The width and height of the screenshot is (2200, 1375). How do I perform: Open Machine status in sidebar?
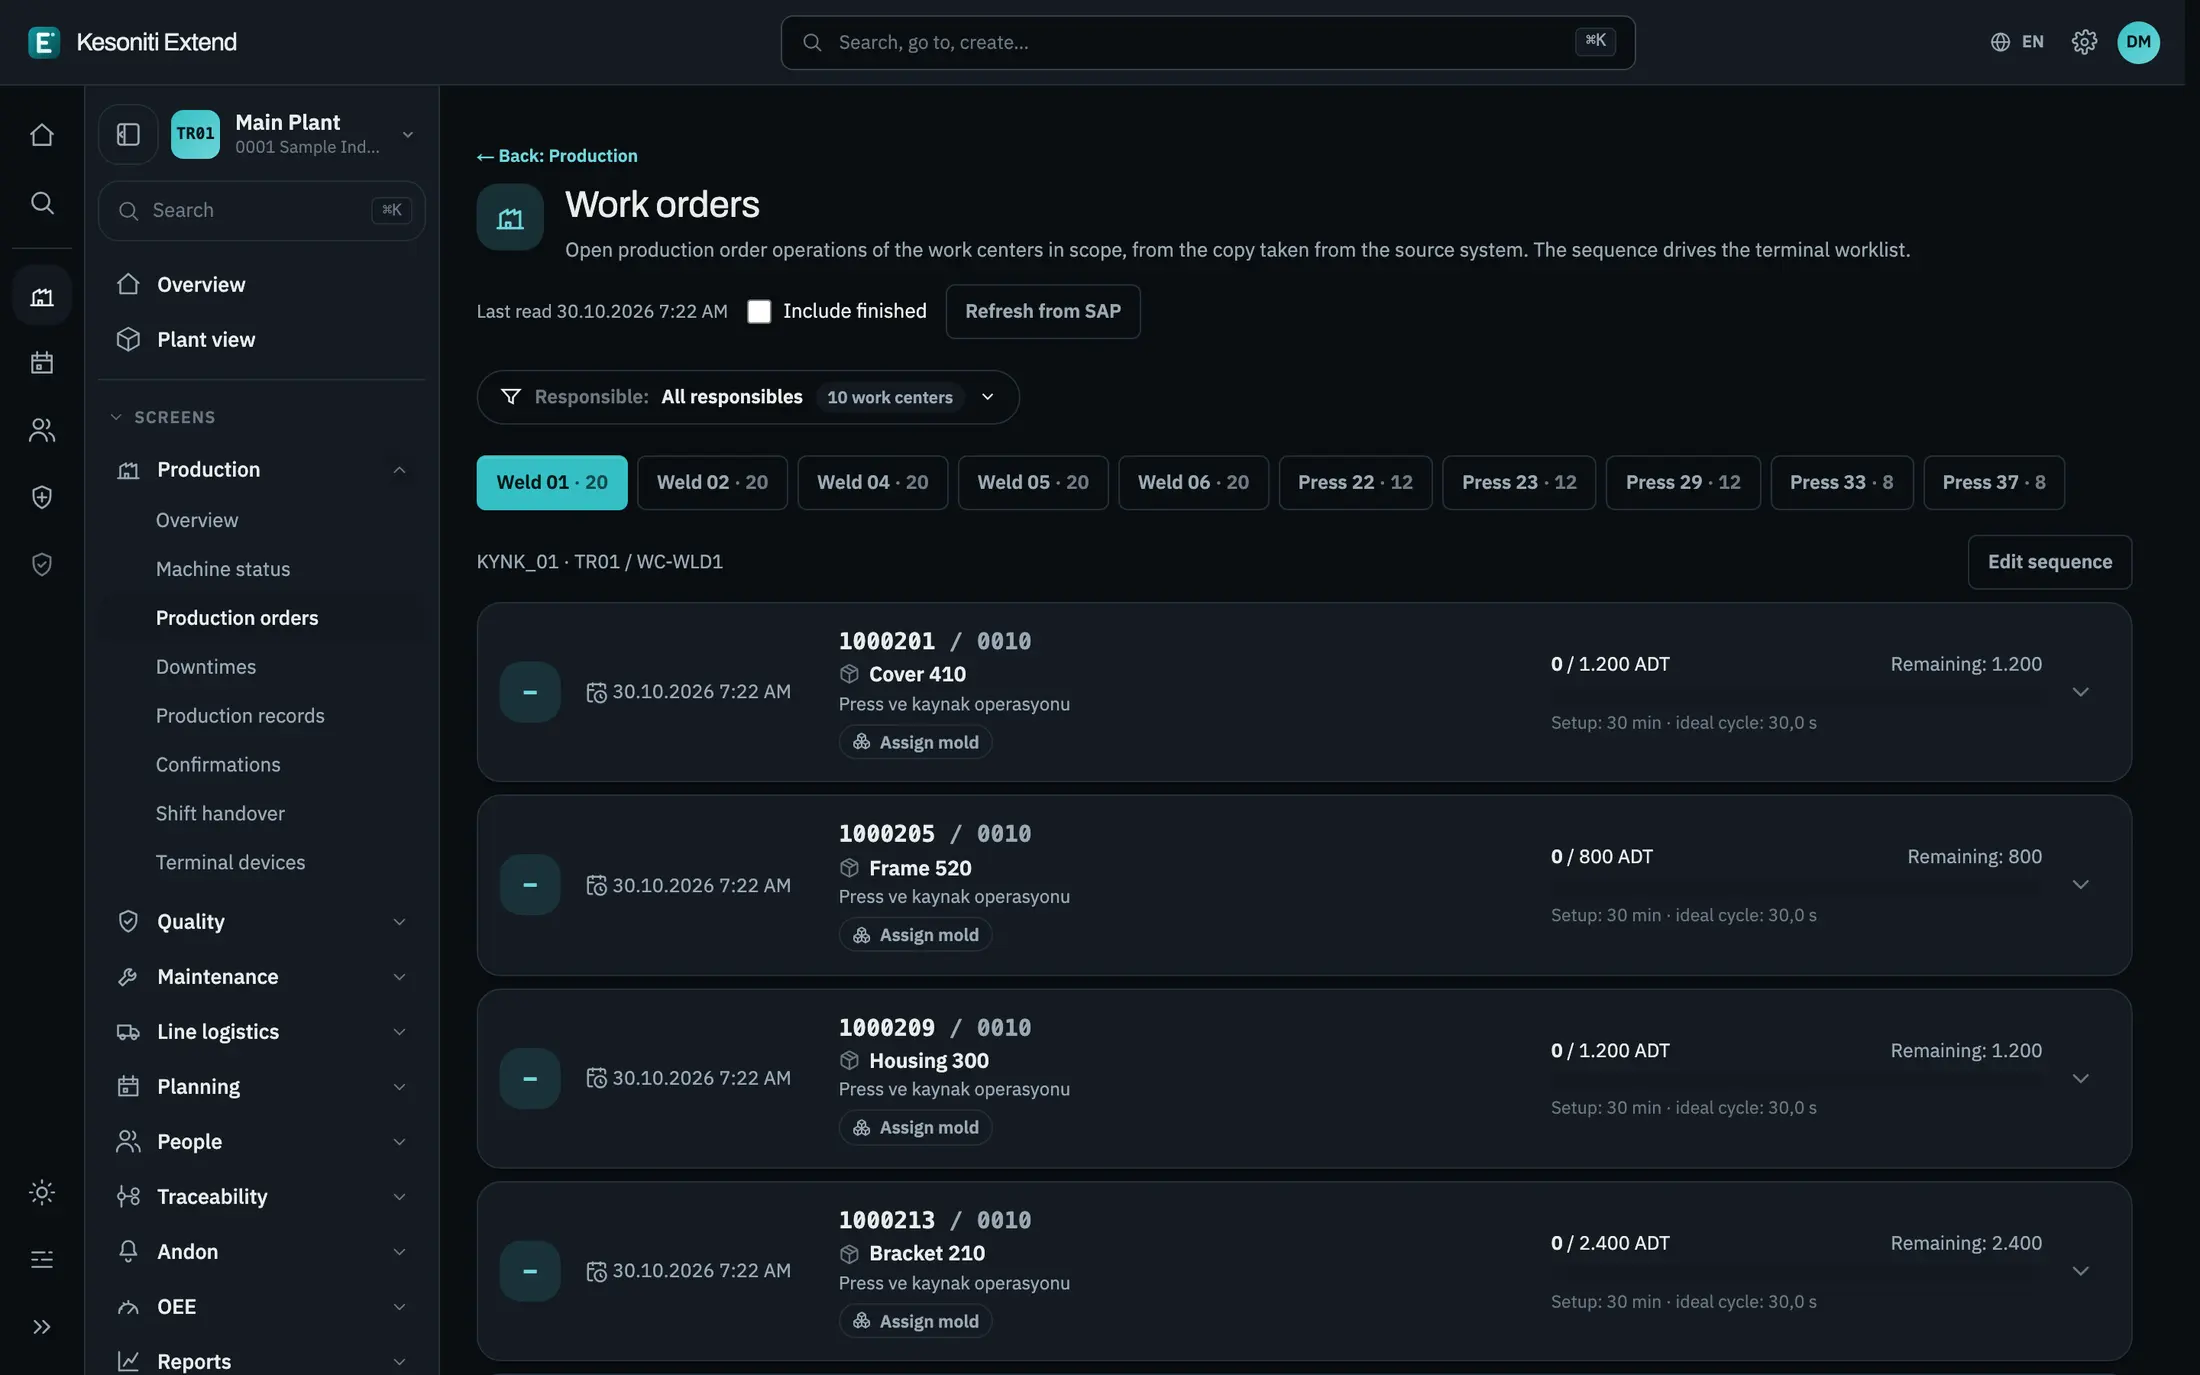pos(223,569)
